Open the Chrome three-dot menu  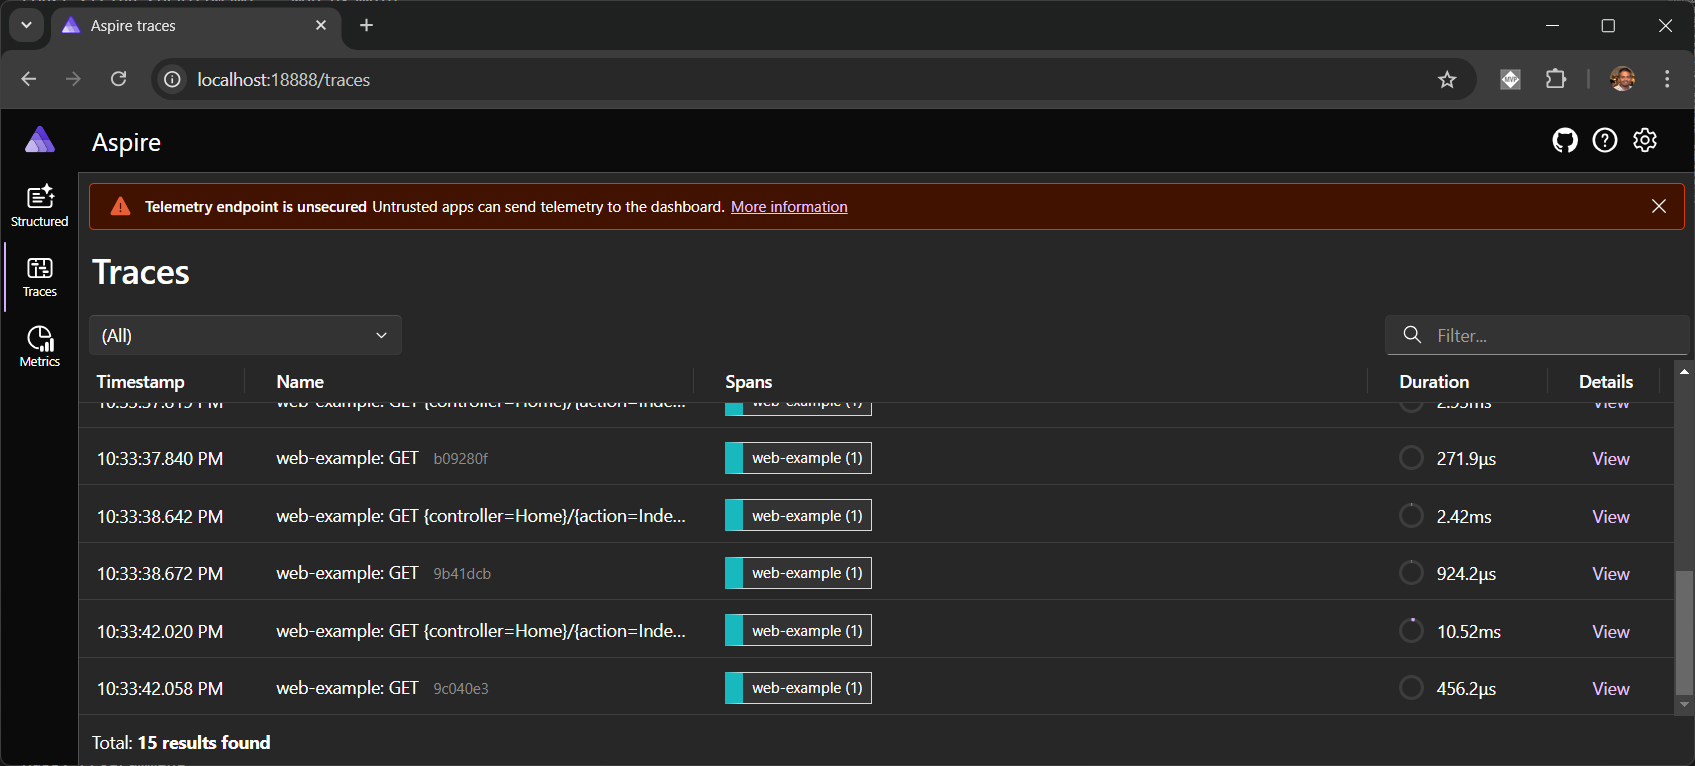(1667, 79)
